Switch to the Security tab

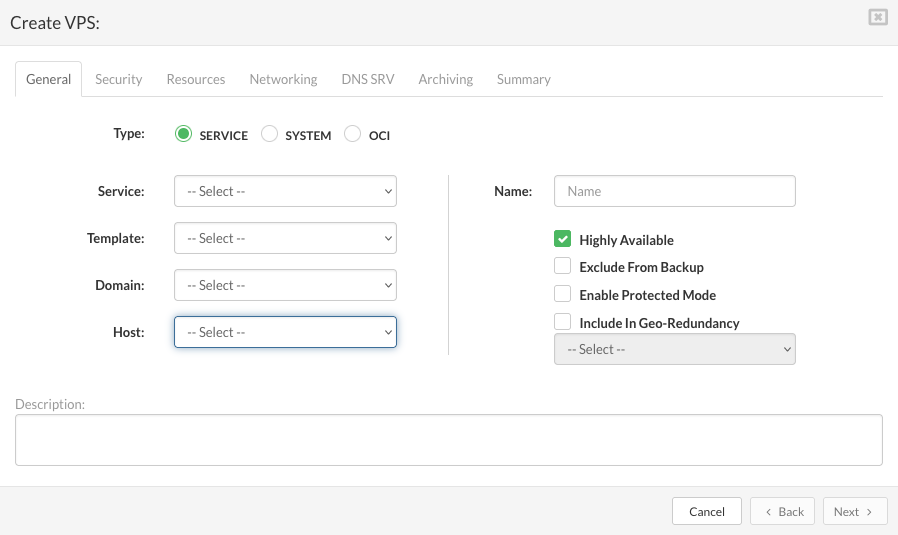(118, 79)
